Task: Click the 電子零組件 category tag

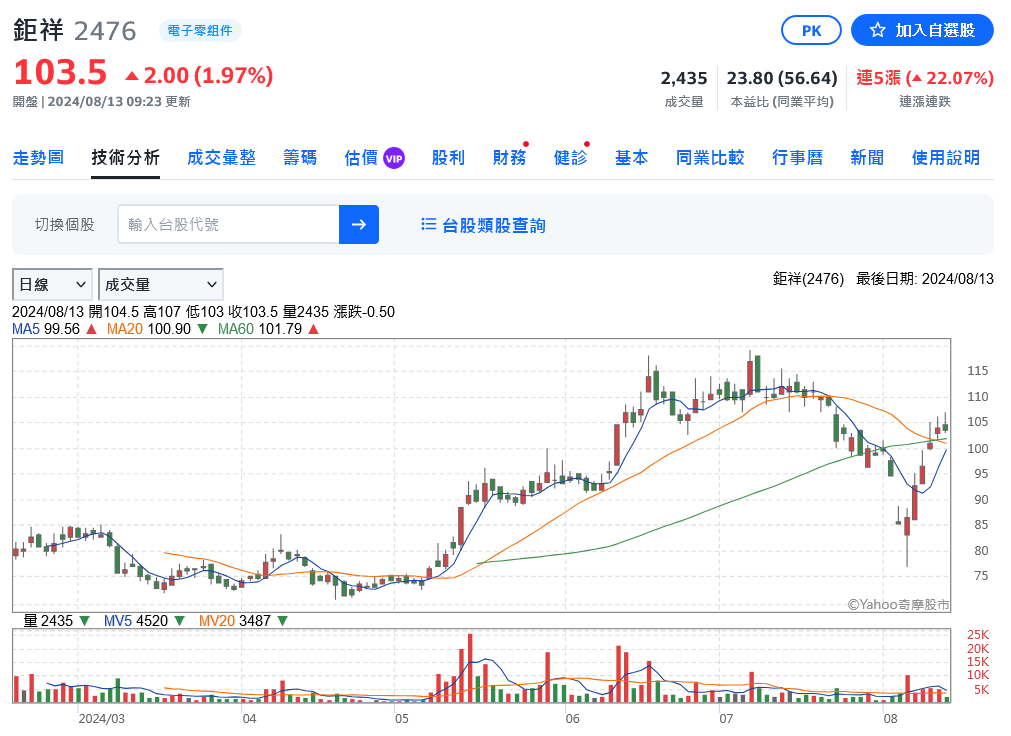Action: pos(199,31)
